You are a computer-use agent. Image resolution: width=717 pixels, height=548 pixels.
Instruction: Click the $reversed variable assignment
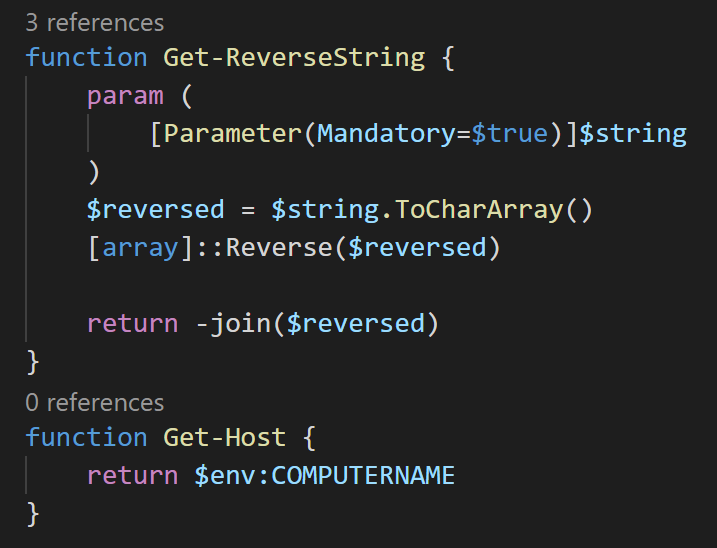[155, 210]
